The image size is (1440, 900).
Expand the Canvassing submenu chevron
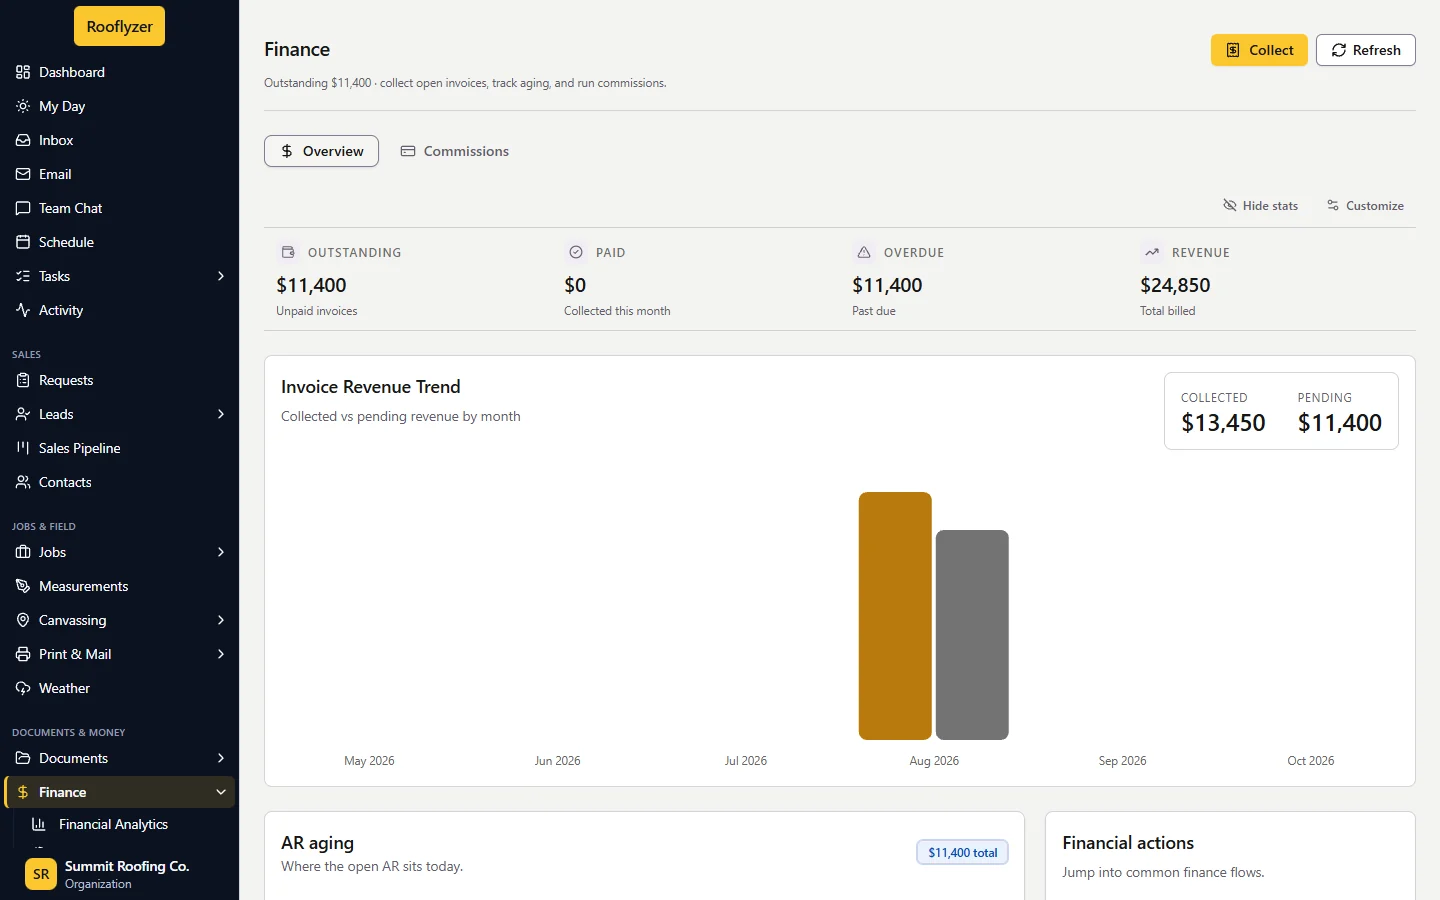coord(221,620)
